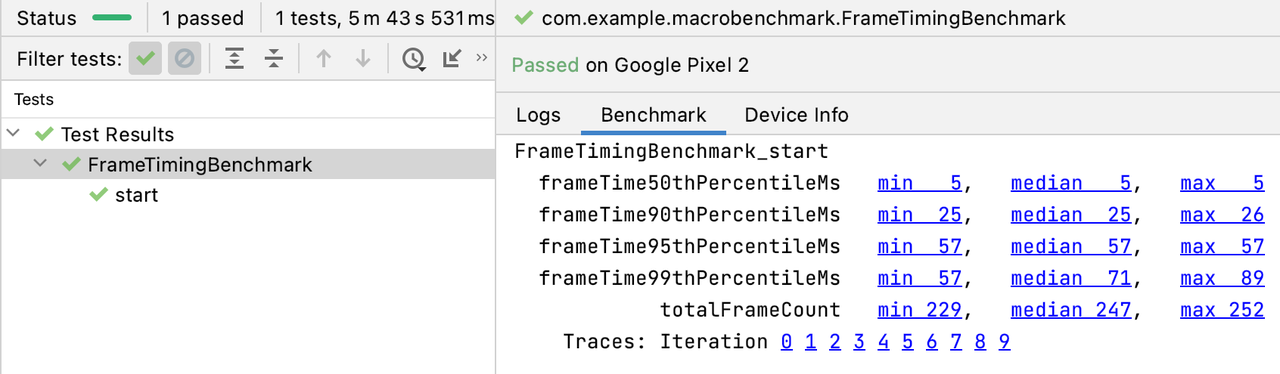This screenshot has width=1280, height=374.
Task: Open totalFrameCount median 247 link
Action: 1071,310
